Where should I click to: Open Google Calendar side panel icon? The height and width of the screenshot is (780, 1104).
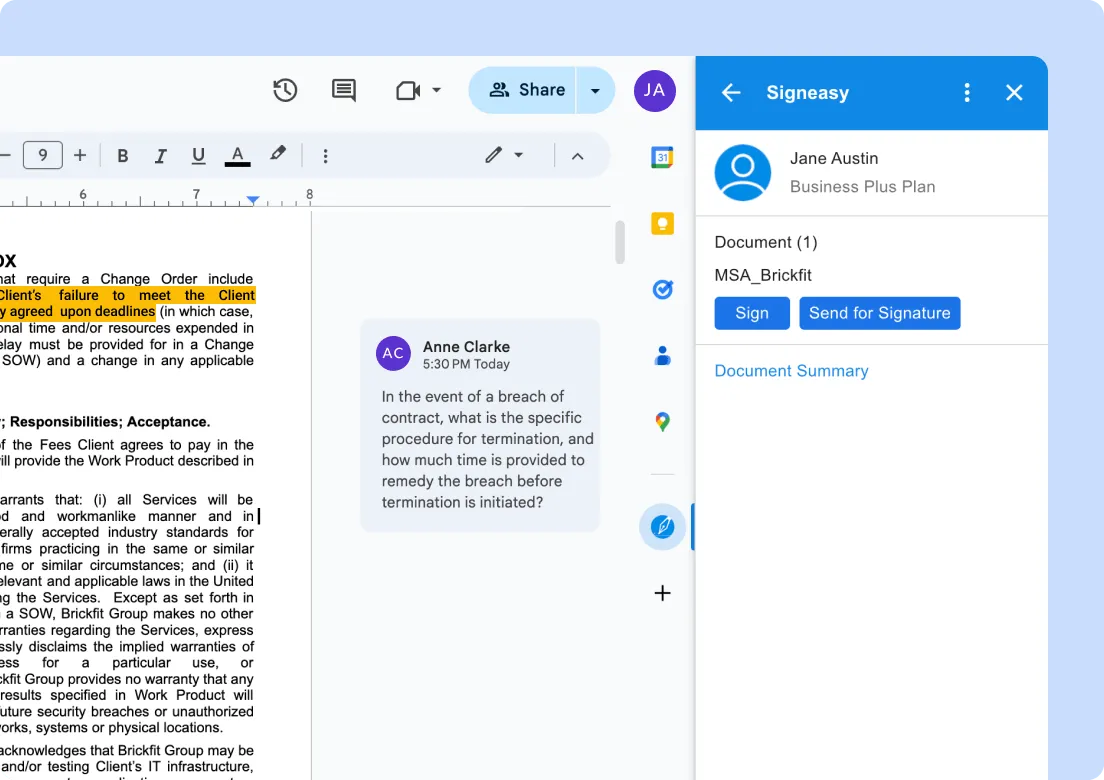tap(662, 157)
